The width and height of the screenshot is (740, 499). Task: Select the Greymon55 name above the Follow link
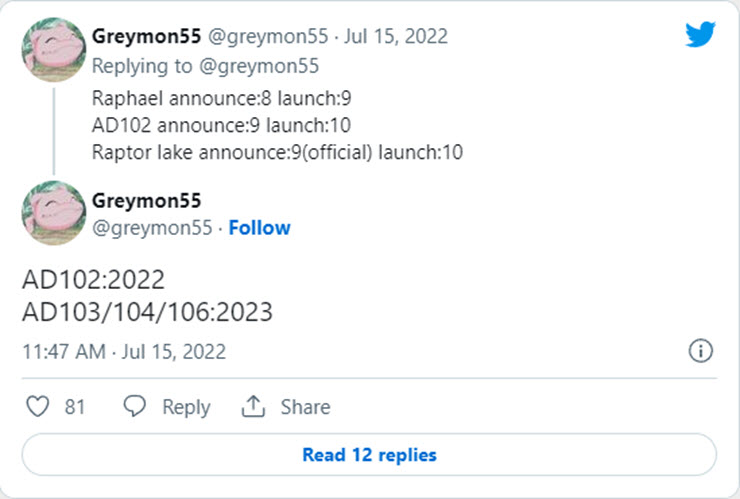pyautogui.click(x=146, y=200)
